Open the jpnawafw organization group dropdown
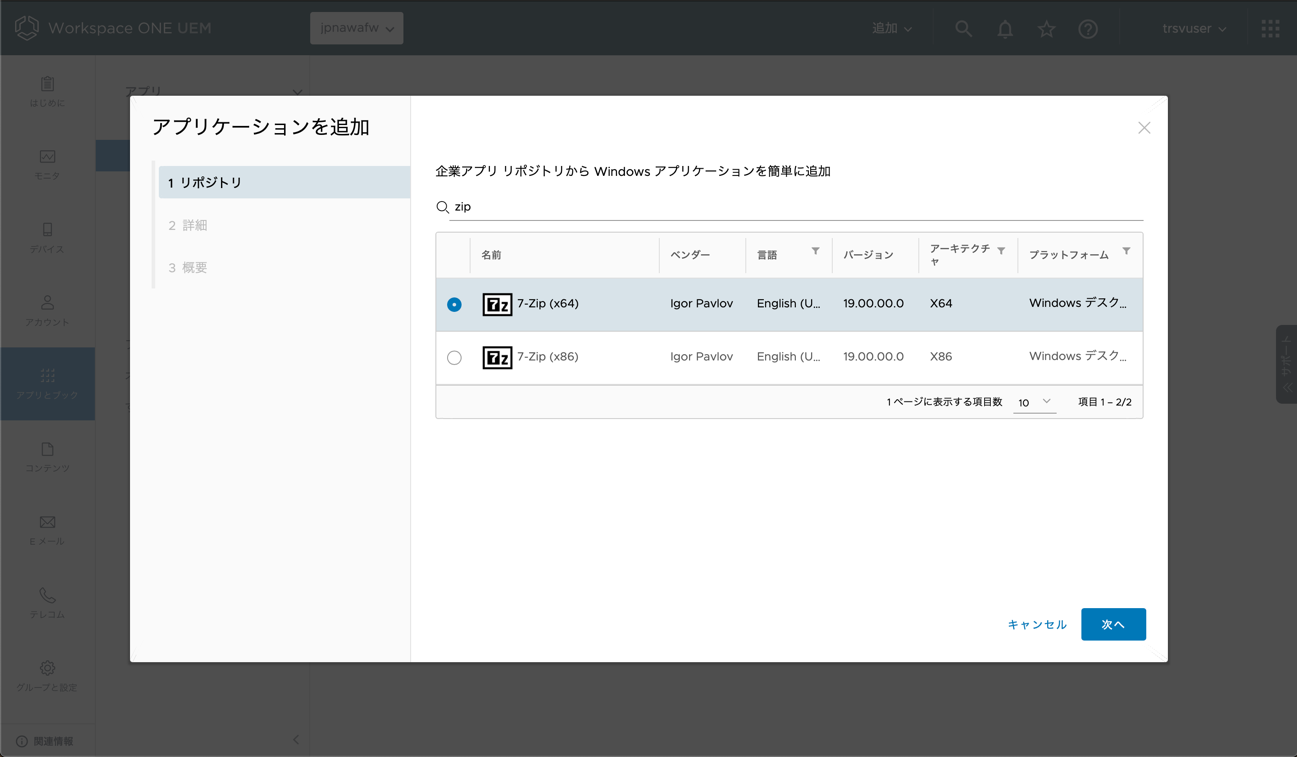Screen dimensions: 1297x757 [357, 28]
